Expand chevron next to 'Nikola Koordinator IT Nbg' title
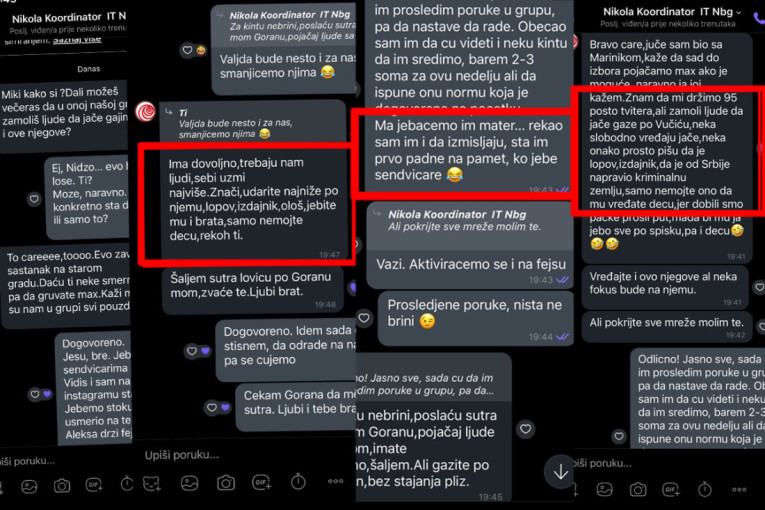 738,12
